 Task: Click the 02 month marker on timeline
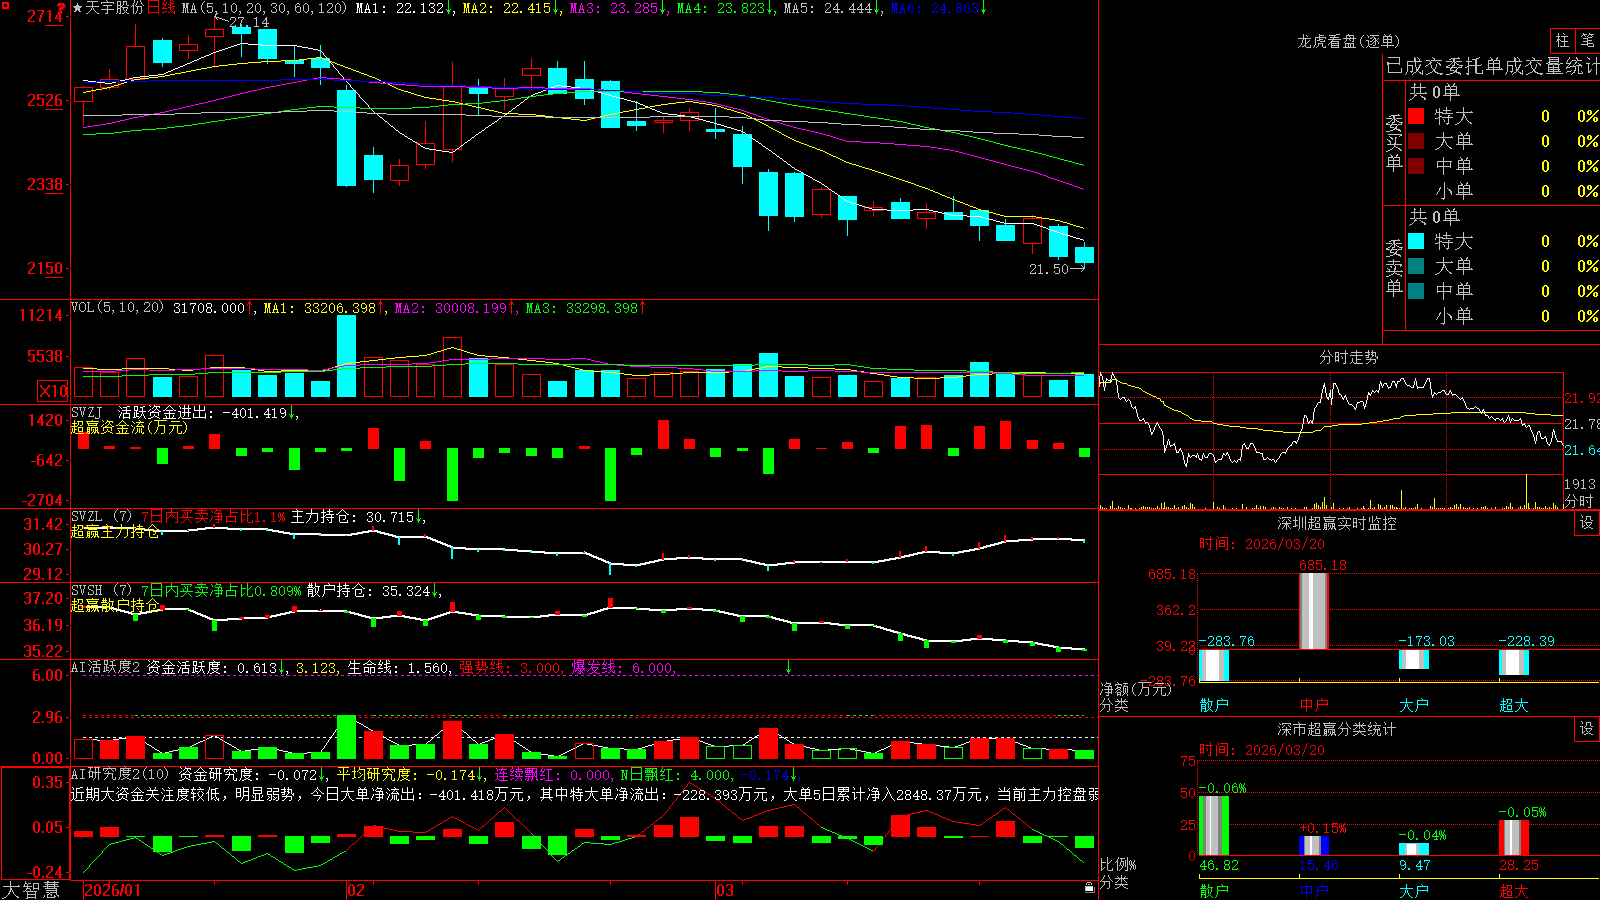coord(355,890)
